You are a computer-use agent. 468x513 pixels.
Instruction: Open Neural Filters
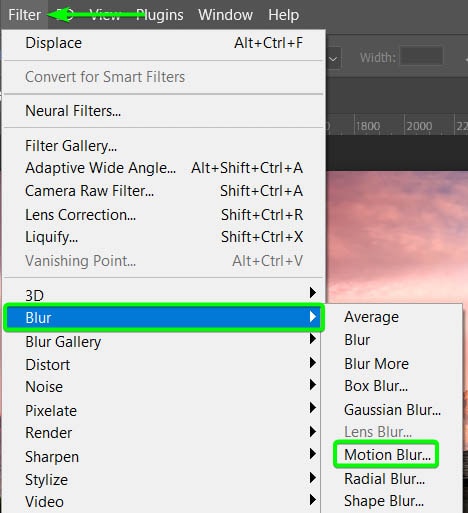coord(163,111)
